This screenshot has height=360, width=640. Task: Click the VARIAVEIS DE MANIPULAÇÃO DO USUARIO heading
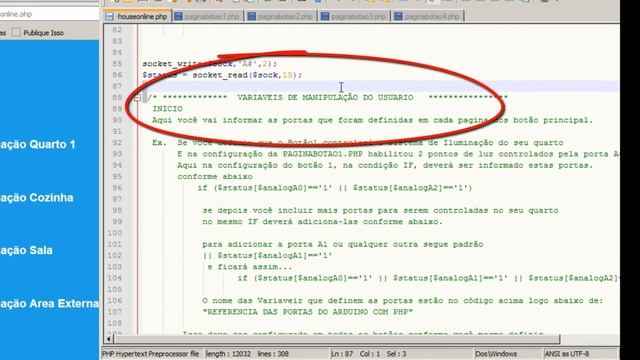325,98
